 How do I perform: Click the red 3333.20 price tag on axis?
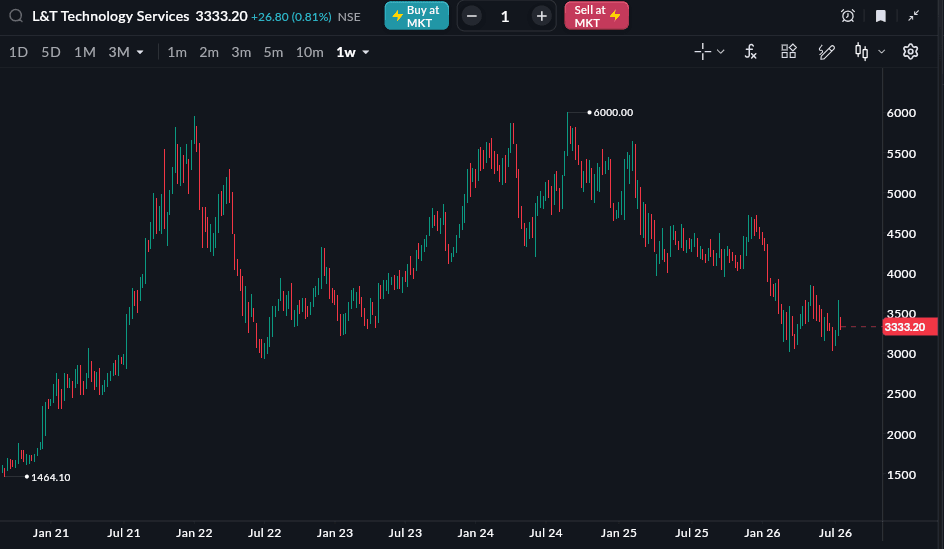point(910,327)
